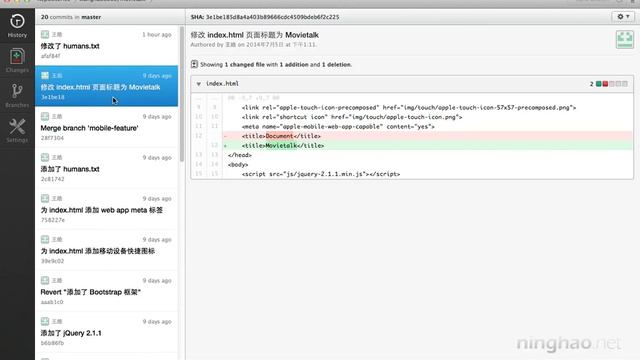Image resolution: width=640 pixels, height=360 pixels.
Task: Select commit '修改了 humans.txt'
Action: coord(107,45)
